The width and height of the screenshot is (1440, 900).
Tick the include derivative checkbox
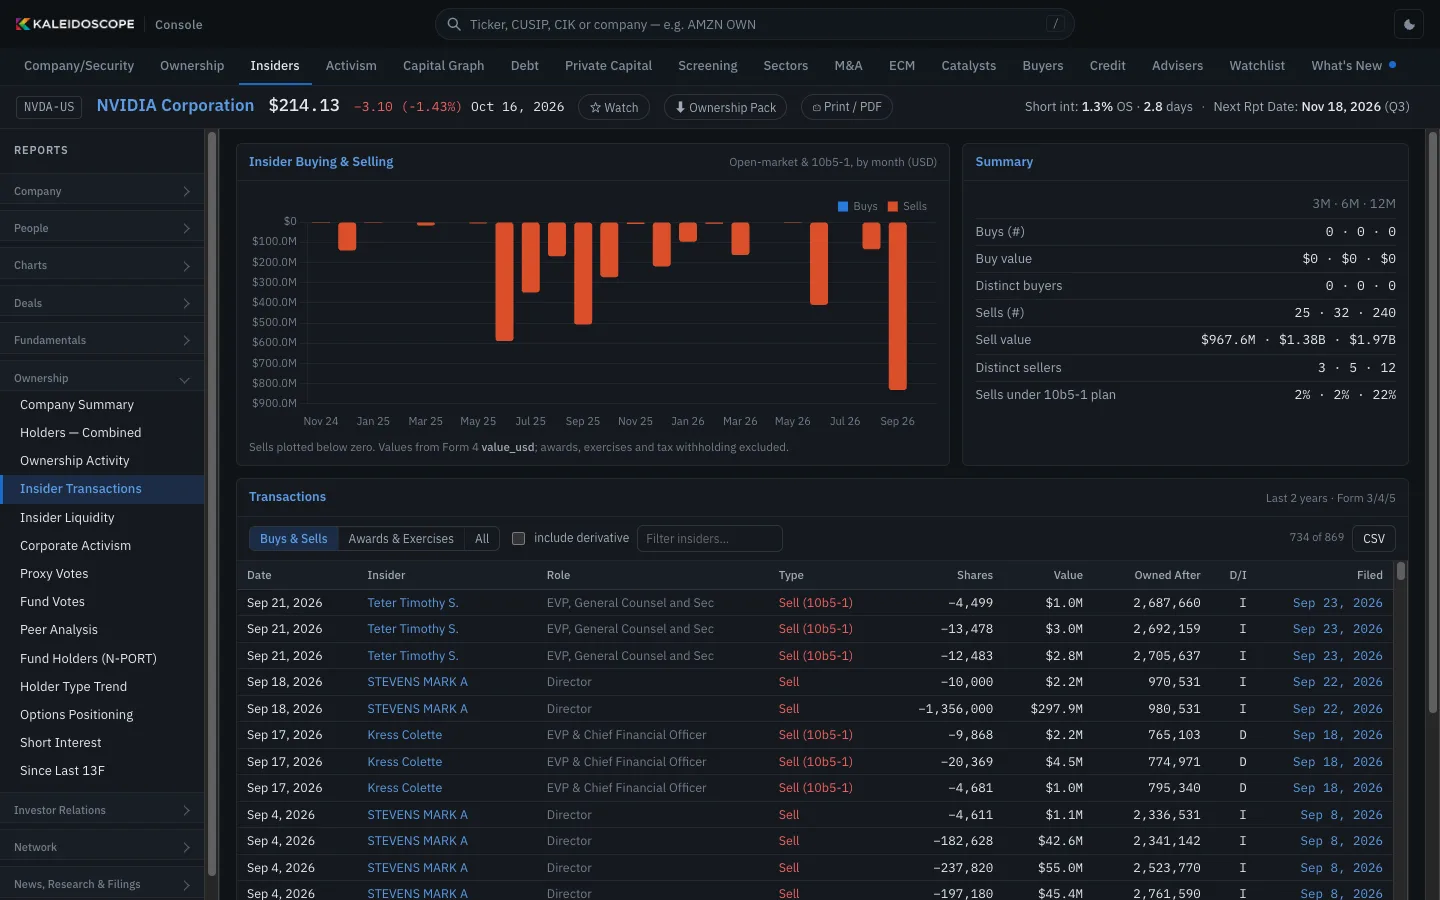click(518, 538)
